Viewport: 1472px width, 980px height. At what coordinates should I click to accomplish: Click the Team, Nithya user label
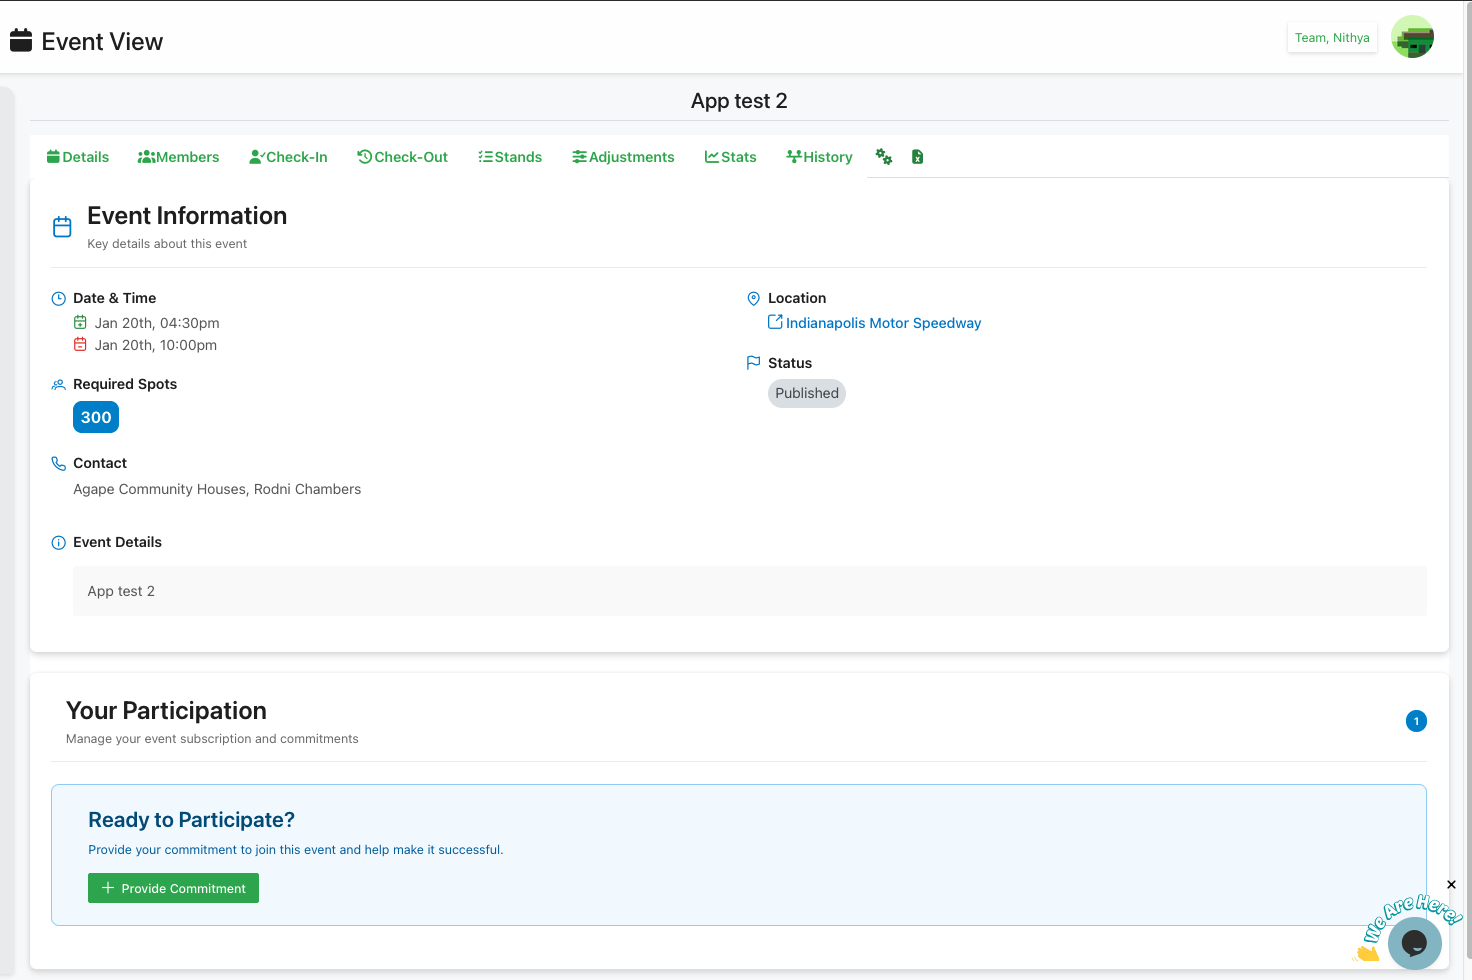(x=1332, y=38)
